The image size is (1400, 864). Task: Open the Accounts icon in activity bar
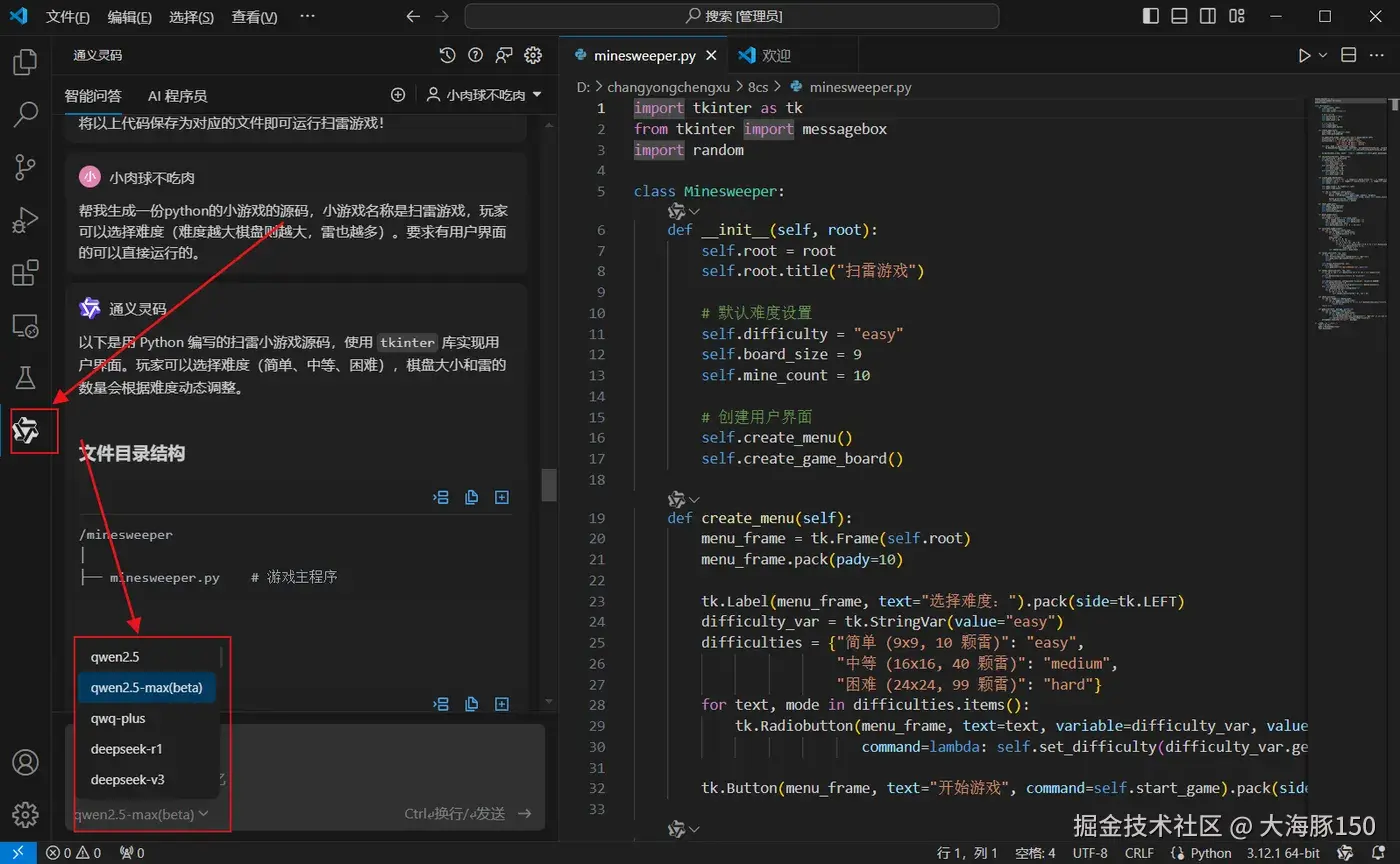click(x=25, y=762)
